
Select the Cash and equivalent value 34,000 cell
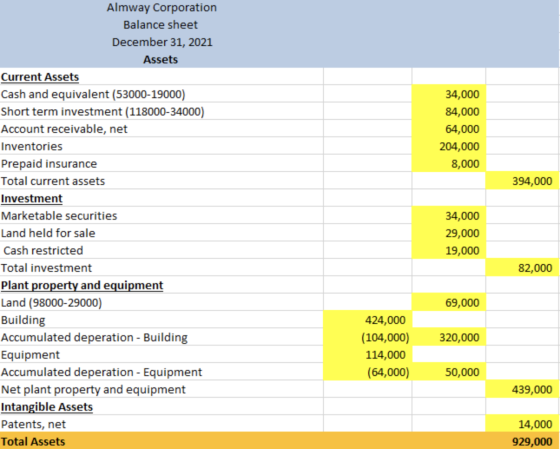(x=449, y=94)
